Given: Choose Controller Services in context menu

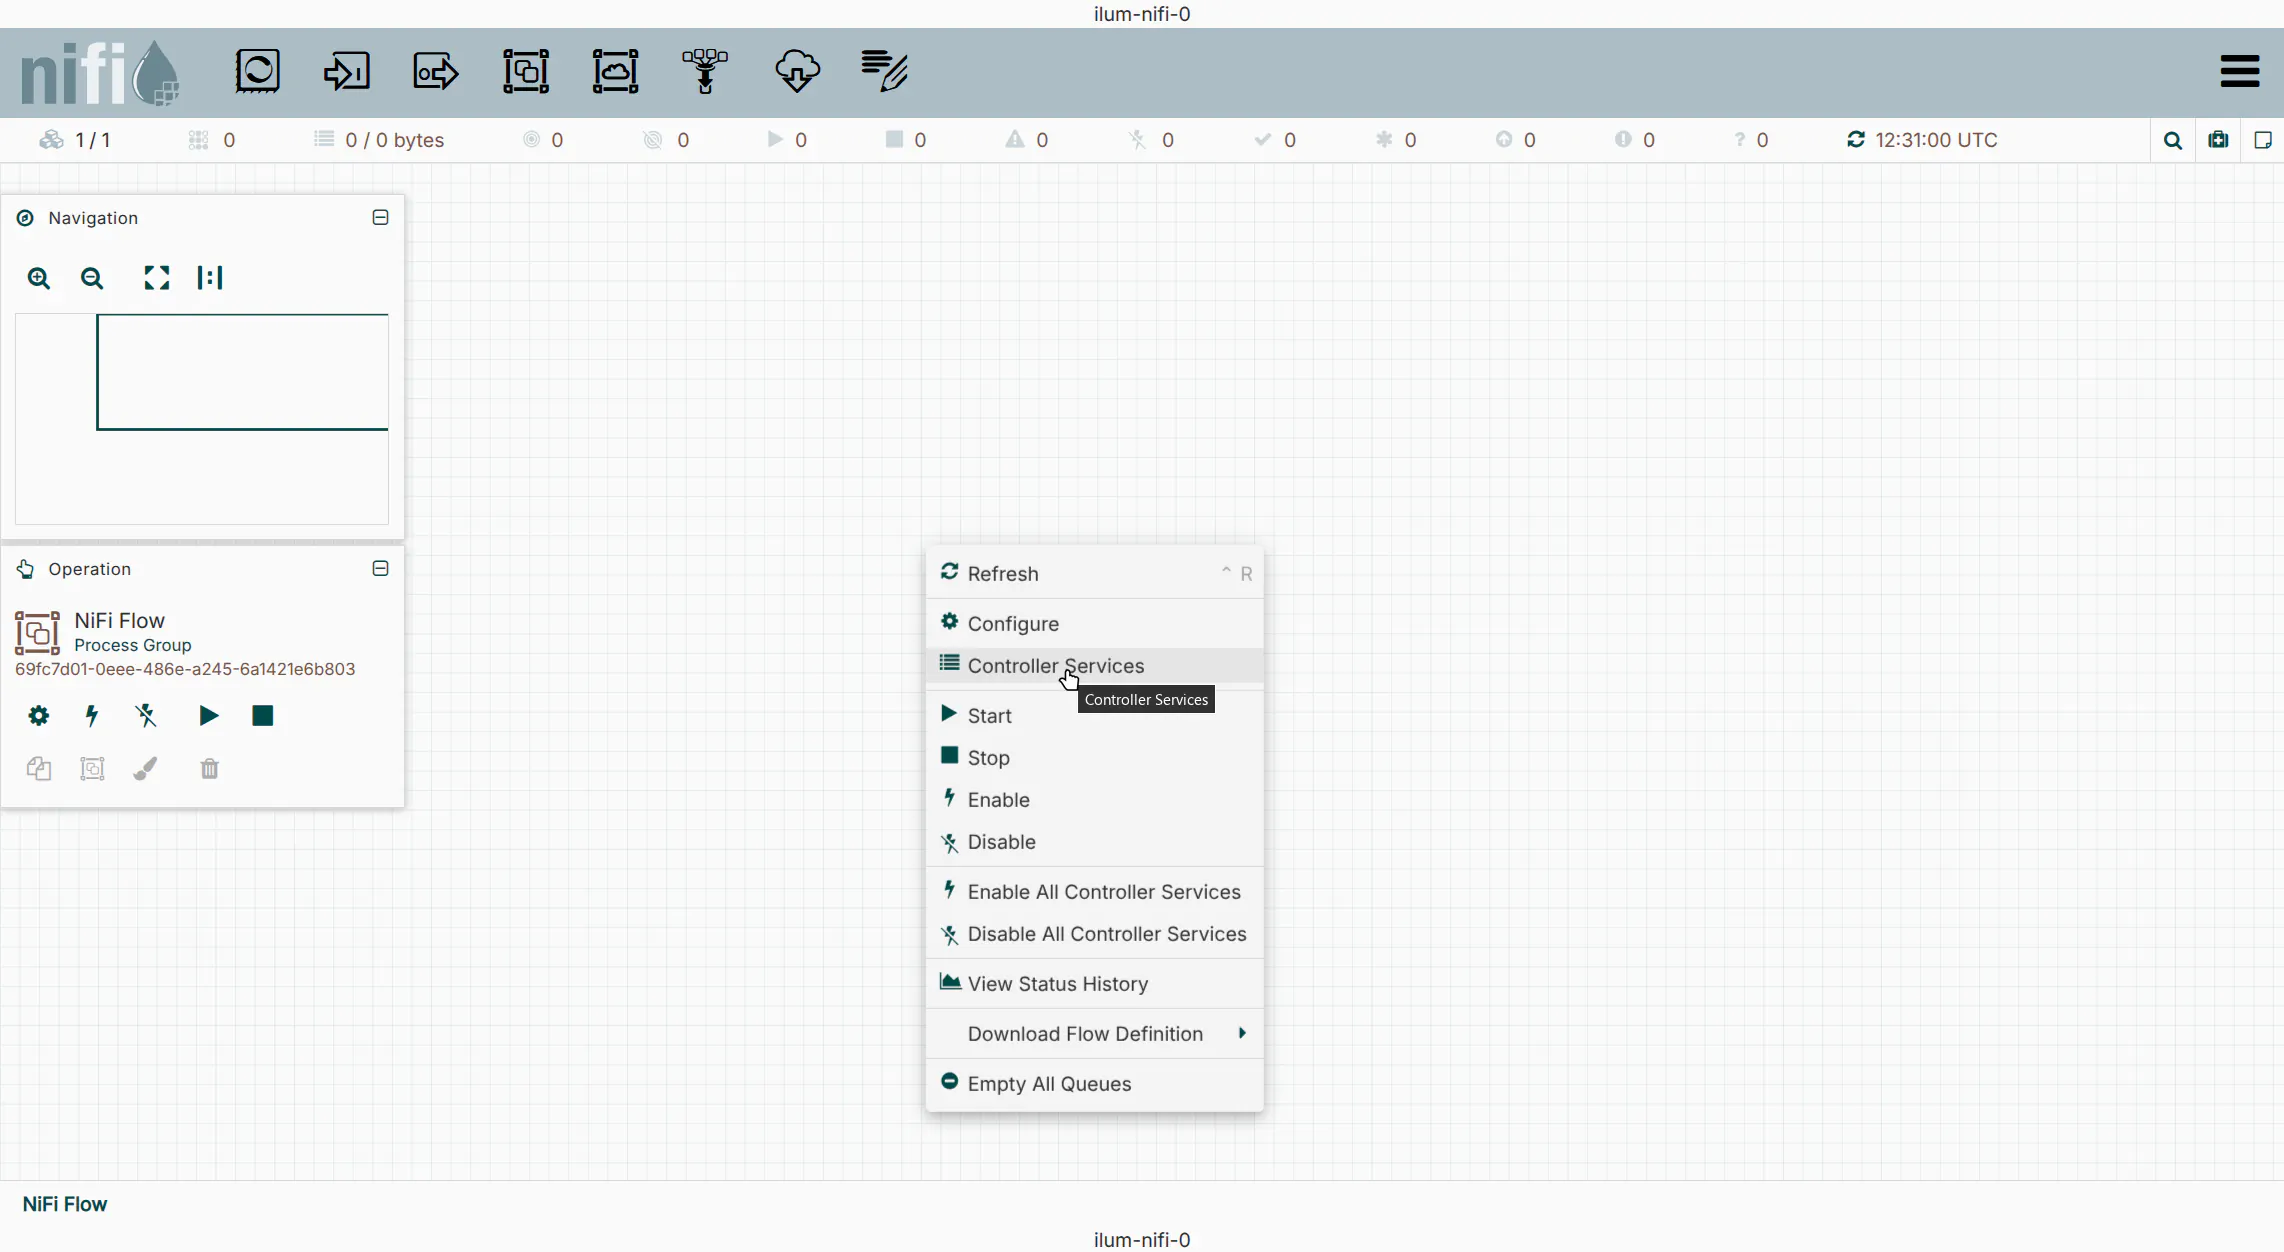Looking at the screenshot, I should pyautogui.click(x=1055, y=665).
